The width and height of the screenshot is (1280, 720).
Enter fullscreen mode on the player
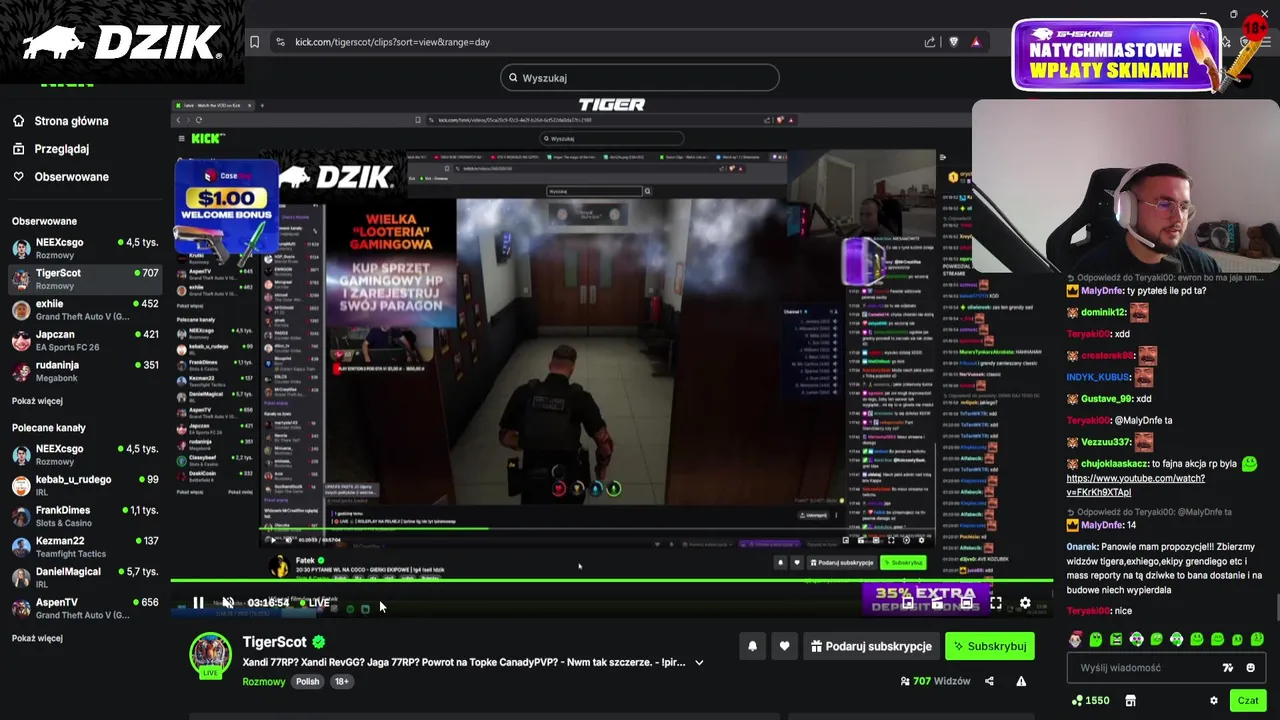pyautogui.click(x=996, y=603)
